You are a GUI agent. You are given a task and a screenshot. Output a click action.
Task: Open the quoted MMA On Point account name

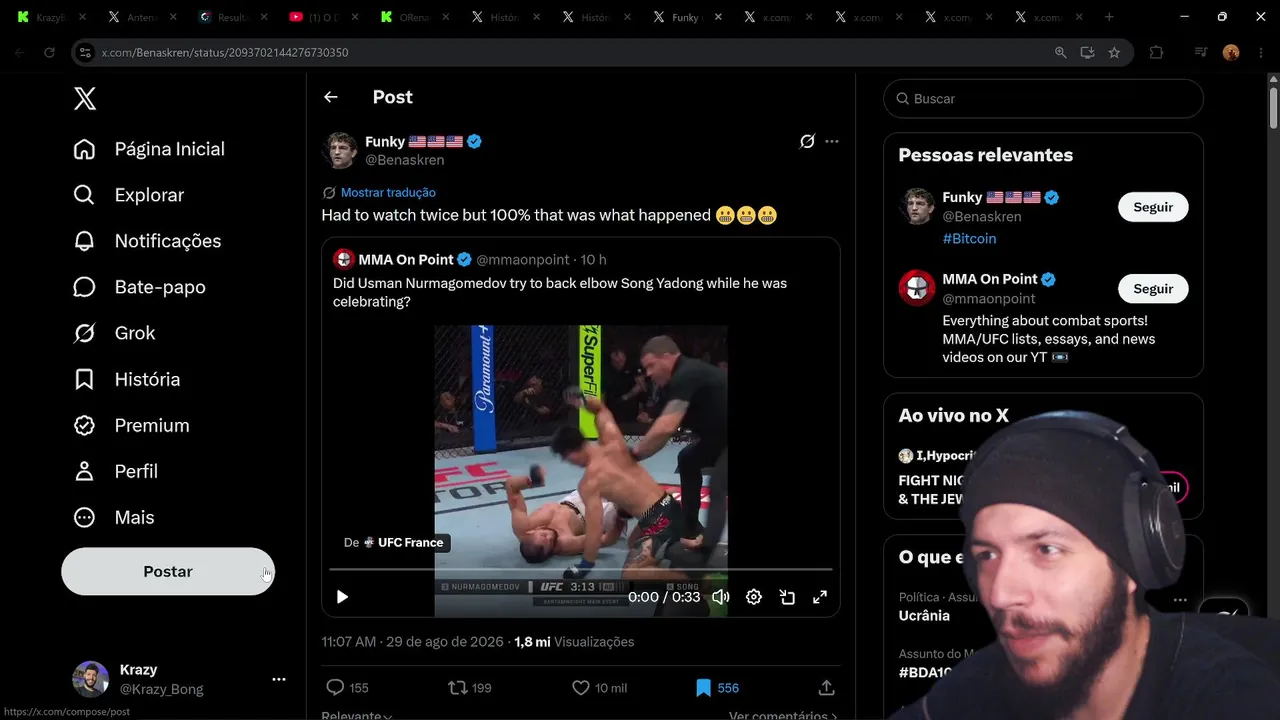click(x=406, y=259)
